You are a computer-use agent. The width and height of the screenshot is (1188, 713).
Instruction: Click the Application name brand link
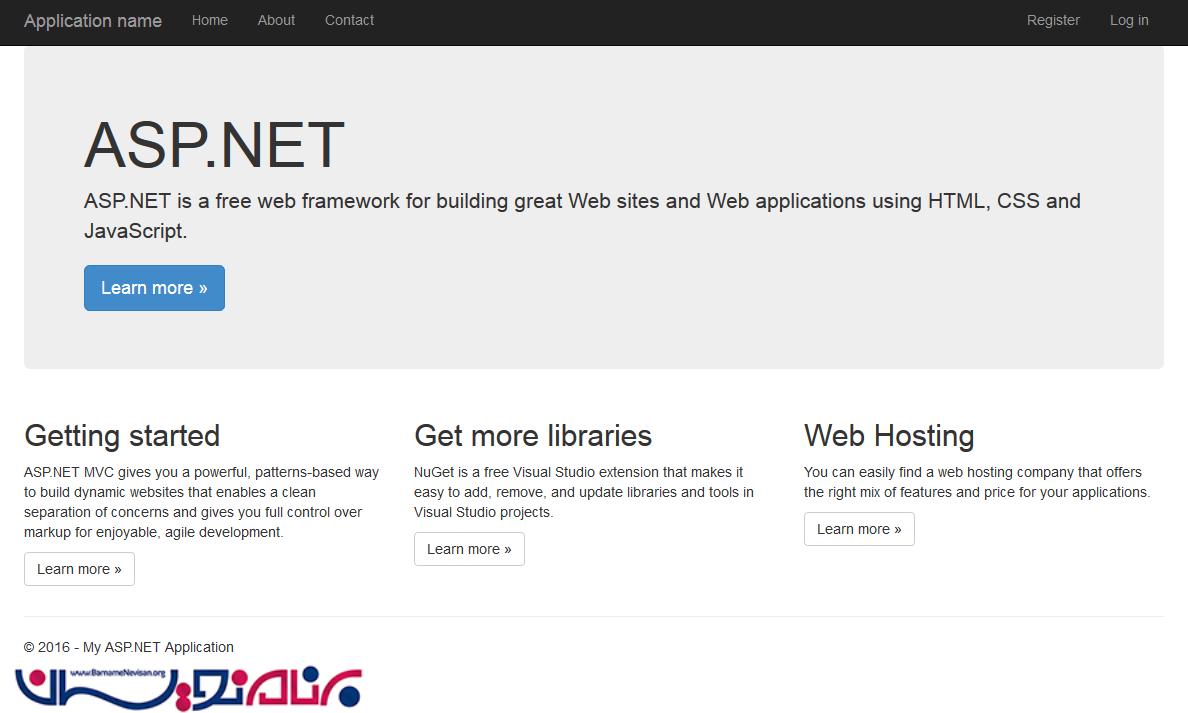pos(93,21)
